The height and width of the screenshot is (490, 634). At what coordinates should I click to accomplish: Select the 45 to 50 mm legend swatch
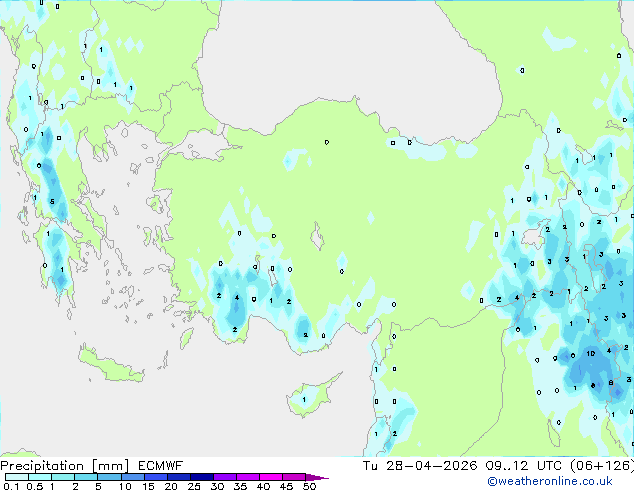[x=294, y=477]
